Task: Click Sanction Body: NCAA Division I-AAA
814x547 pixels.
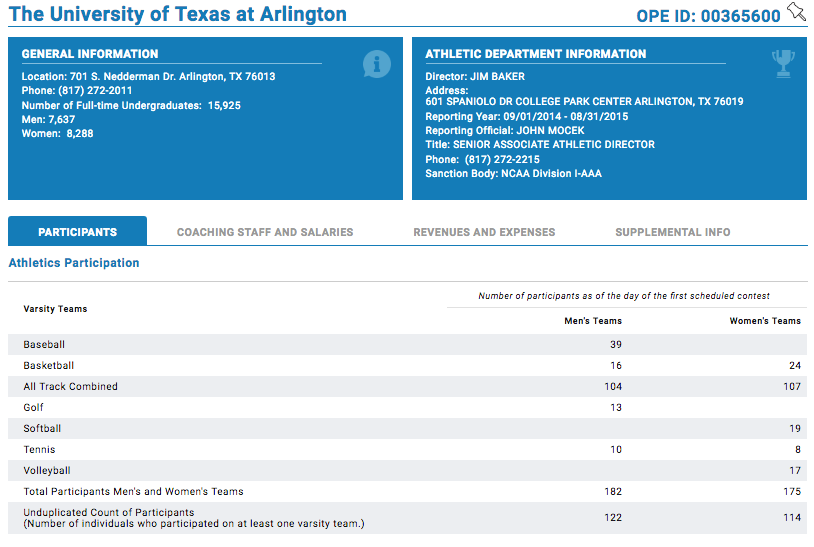Action: tap(513, 173)
